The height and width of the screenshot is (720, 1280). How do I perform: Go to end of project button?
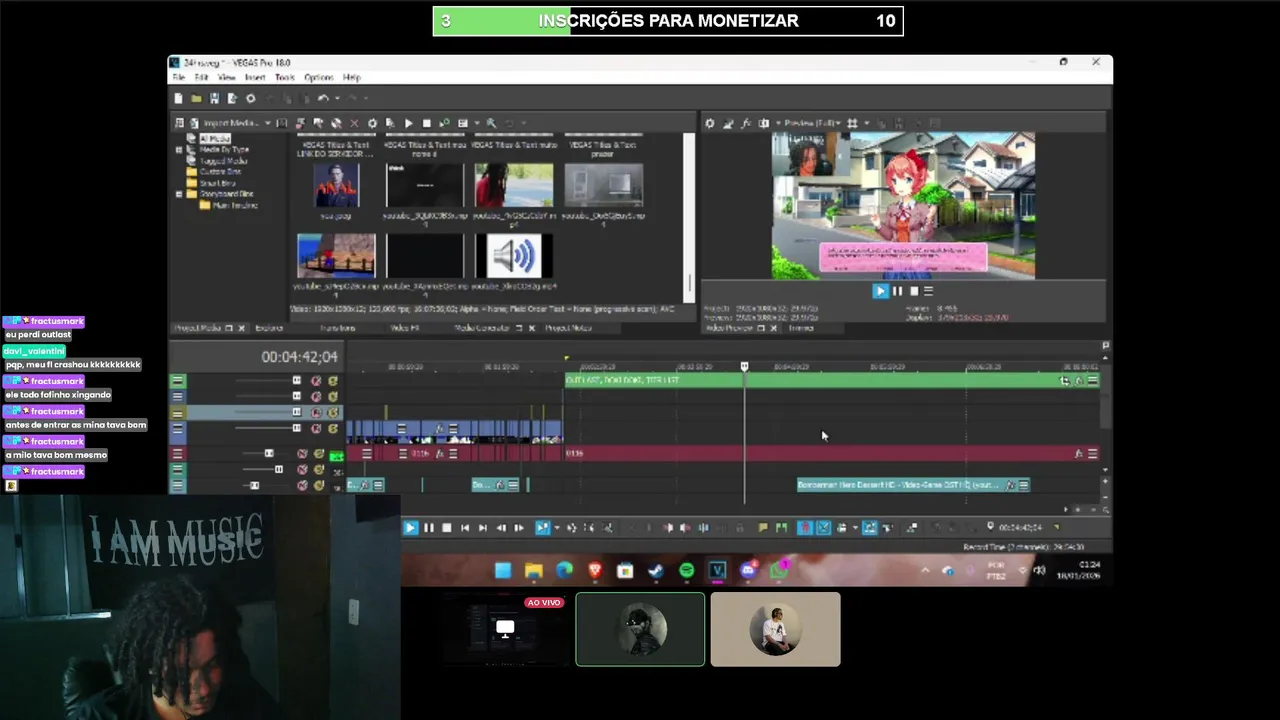(x=483, y=527)
